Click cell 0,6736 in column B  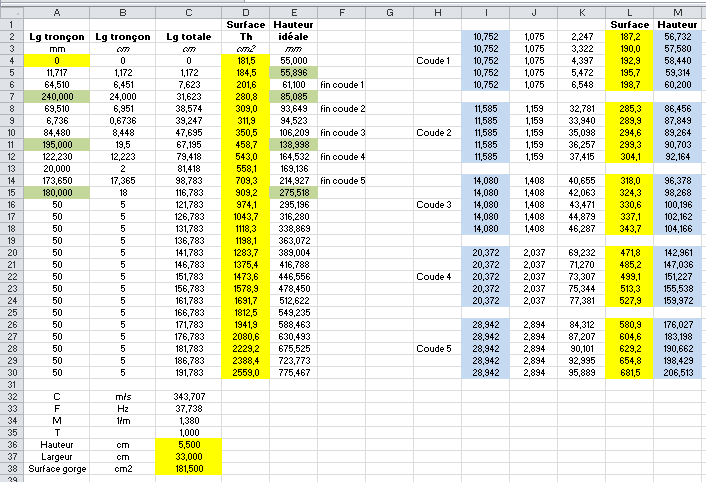tap(122, 121)
